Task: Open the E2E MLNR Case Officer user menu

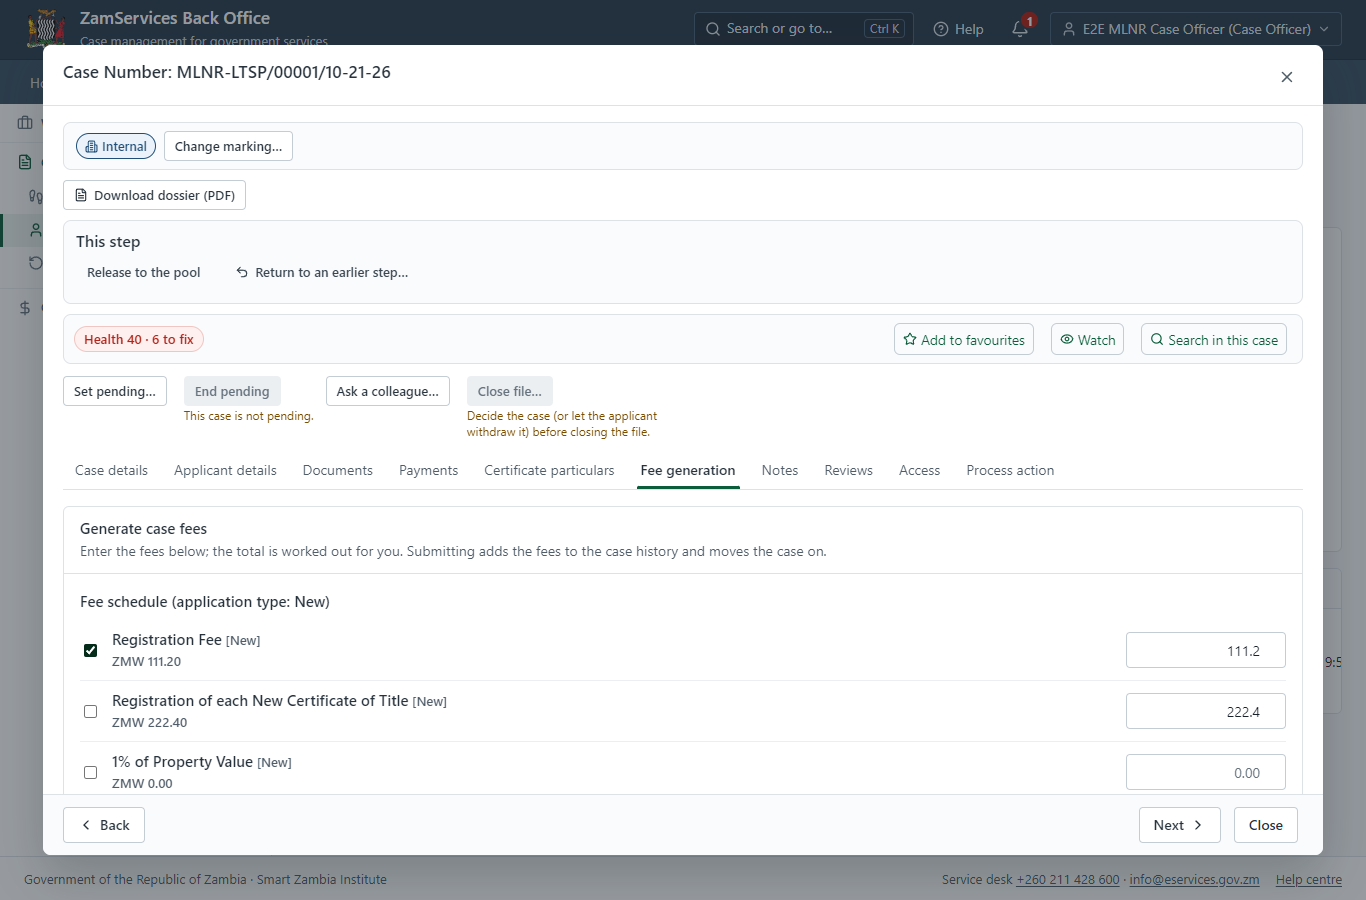Action: point(1196,29)
